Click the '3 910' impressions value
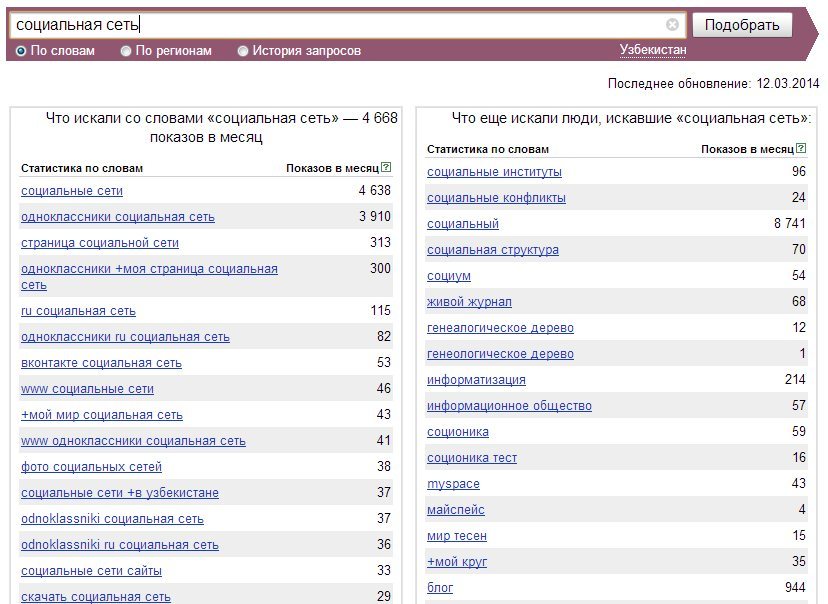The image size is (828, 604). (x=374, y=216)
